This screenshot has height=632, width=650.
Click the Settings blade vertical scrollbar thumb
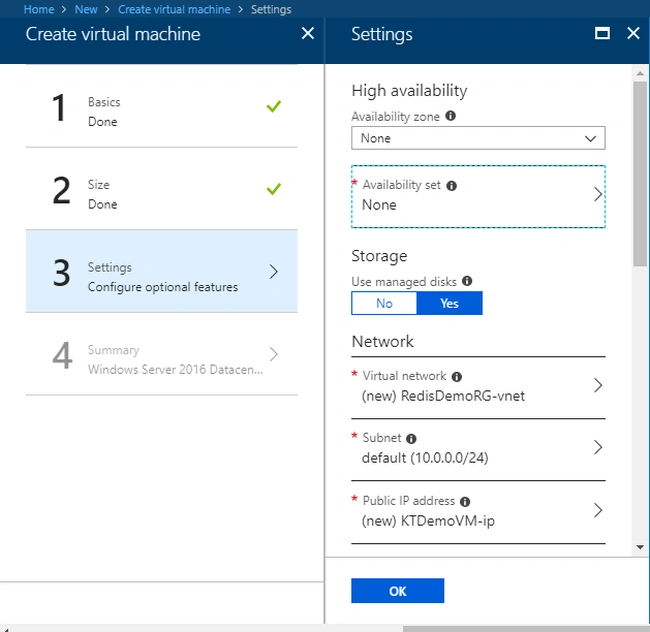click(640, 174)
